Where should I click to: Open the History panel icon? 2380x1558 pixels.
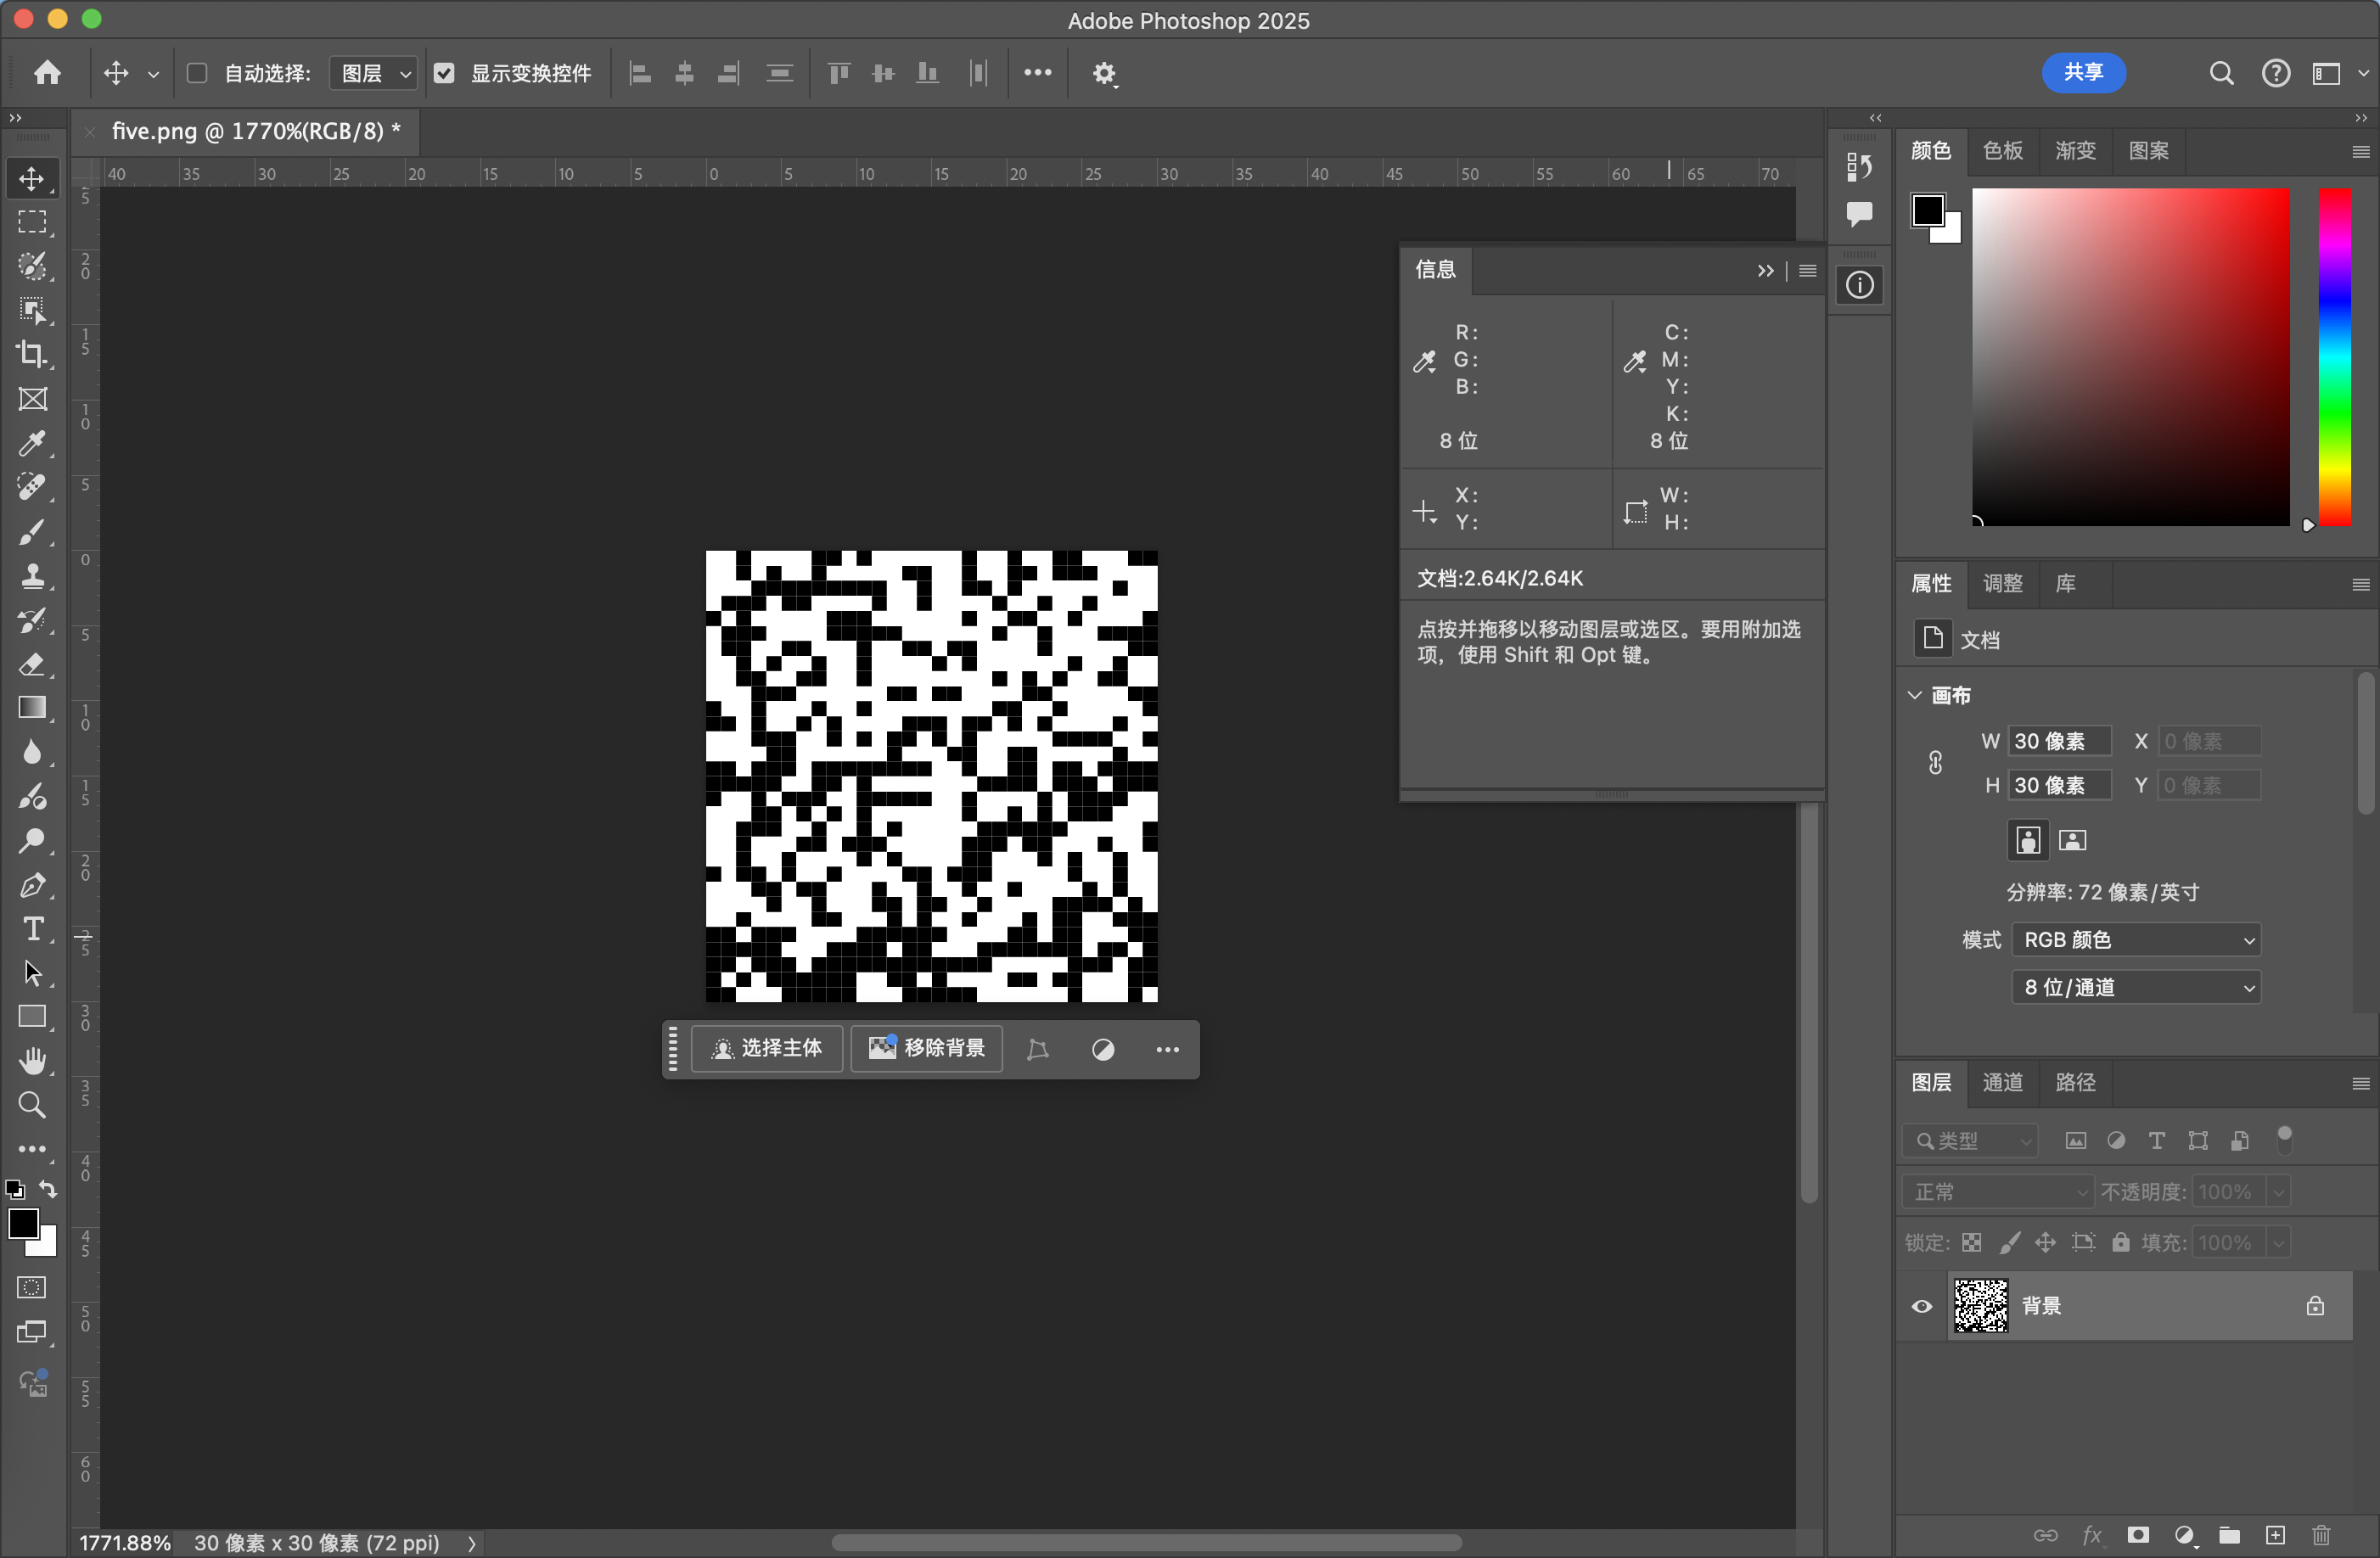click(x=1859, y=166)
